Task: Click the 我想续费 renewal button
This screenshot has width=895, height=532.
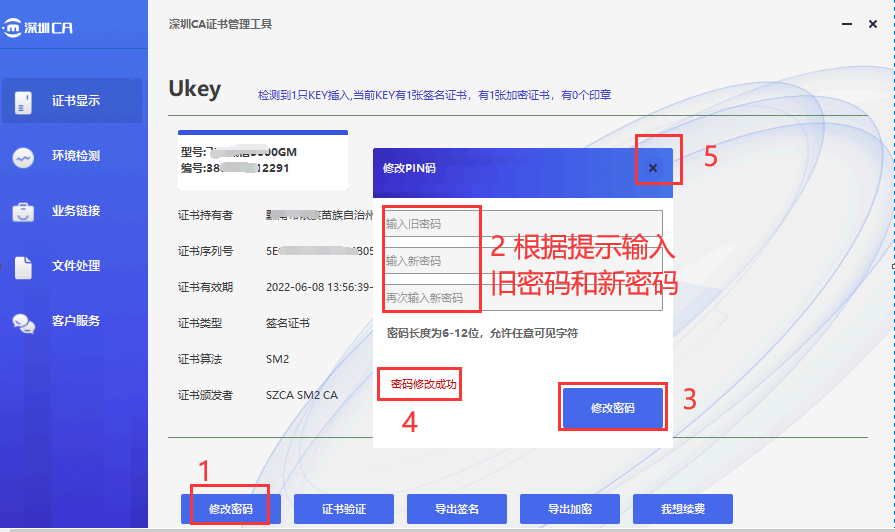Action: pyautogui.click(x=683, y=509)
